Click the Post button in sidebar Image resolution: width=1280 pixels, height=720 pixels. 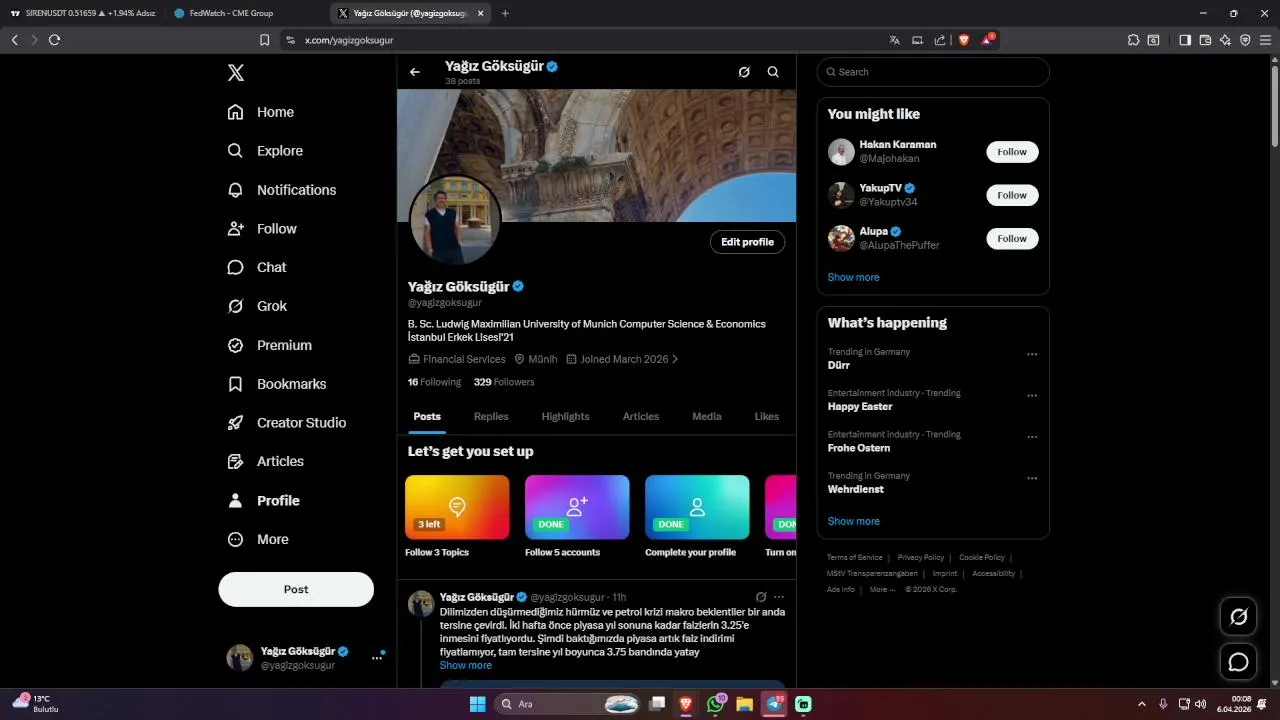(x=296, y=589)
